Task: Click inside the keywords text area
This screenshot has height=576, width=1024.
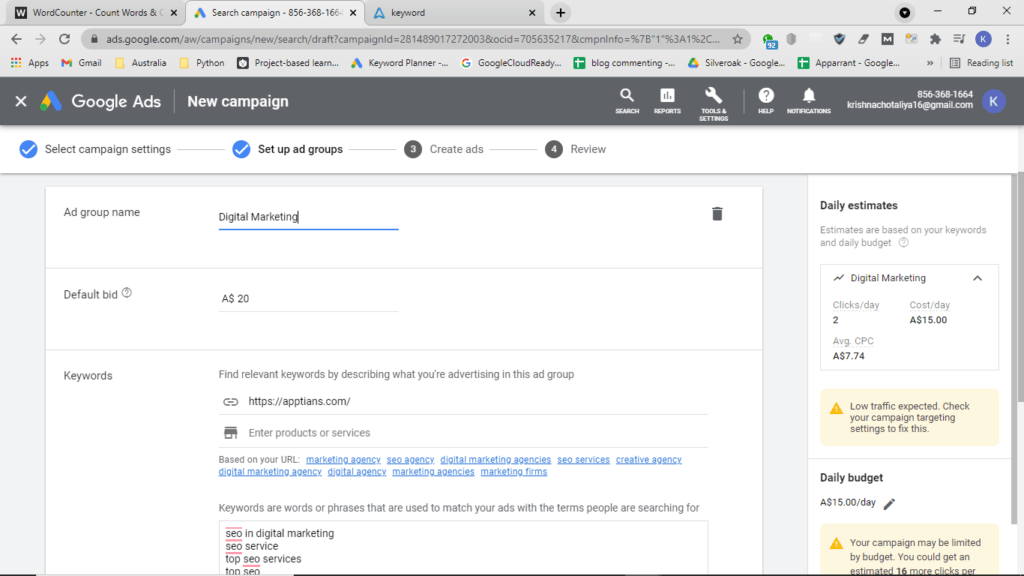Action: [463, 548]
